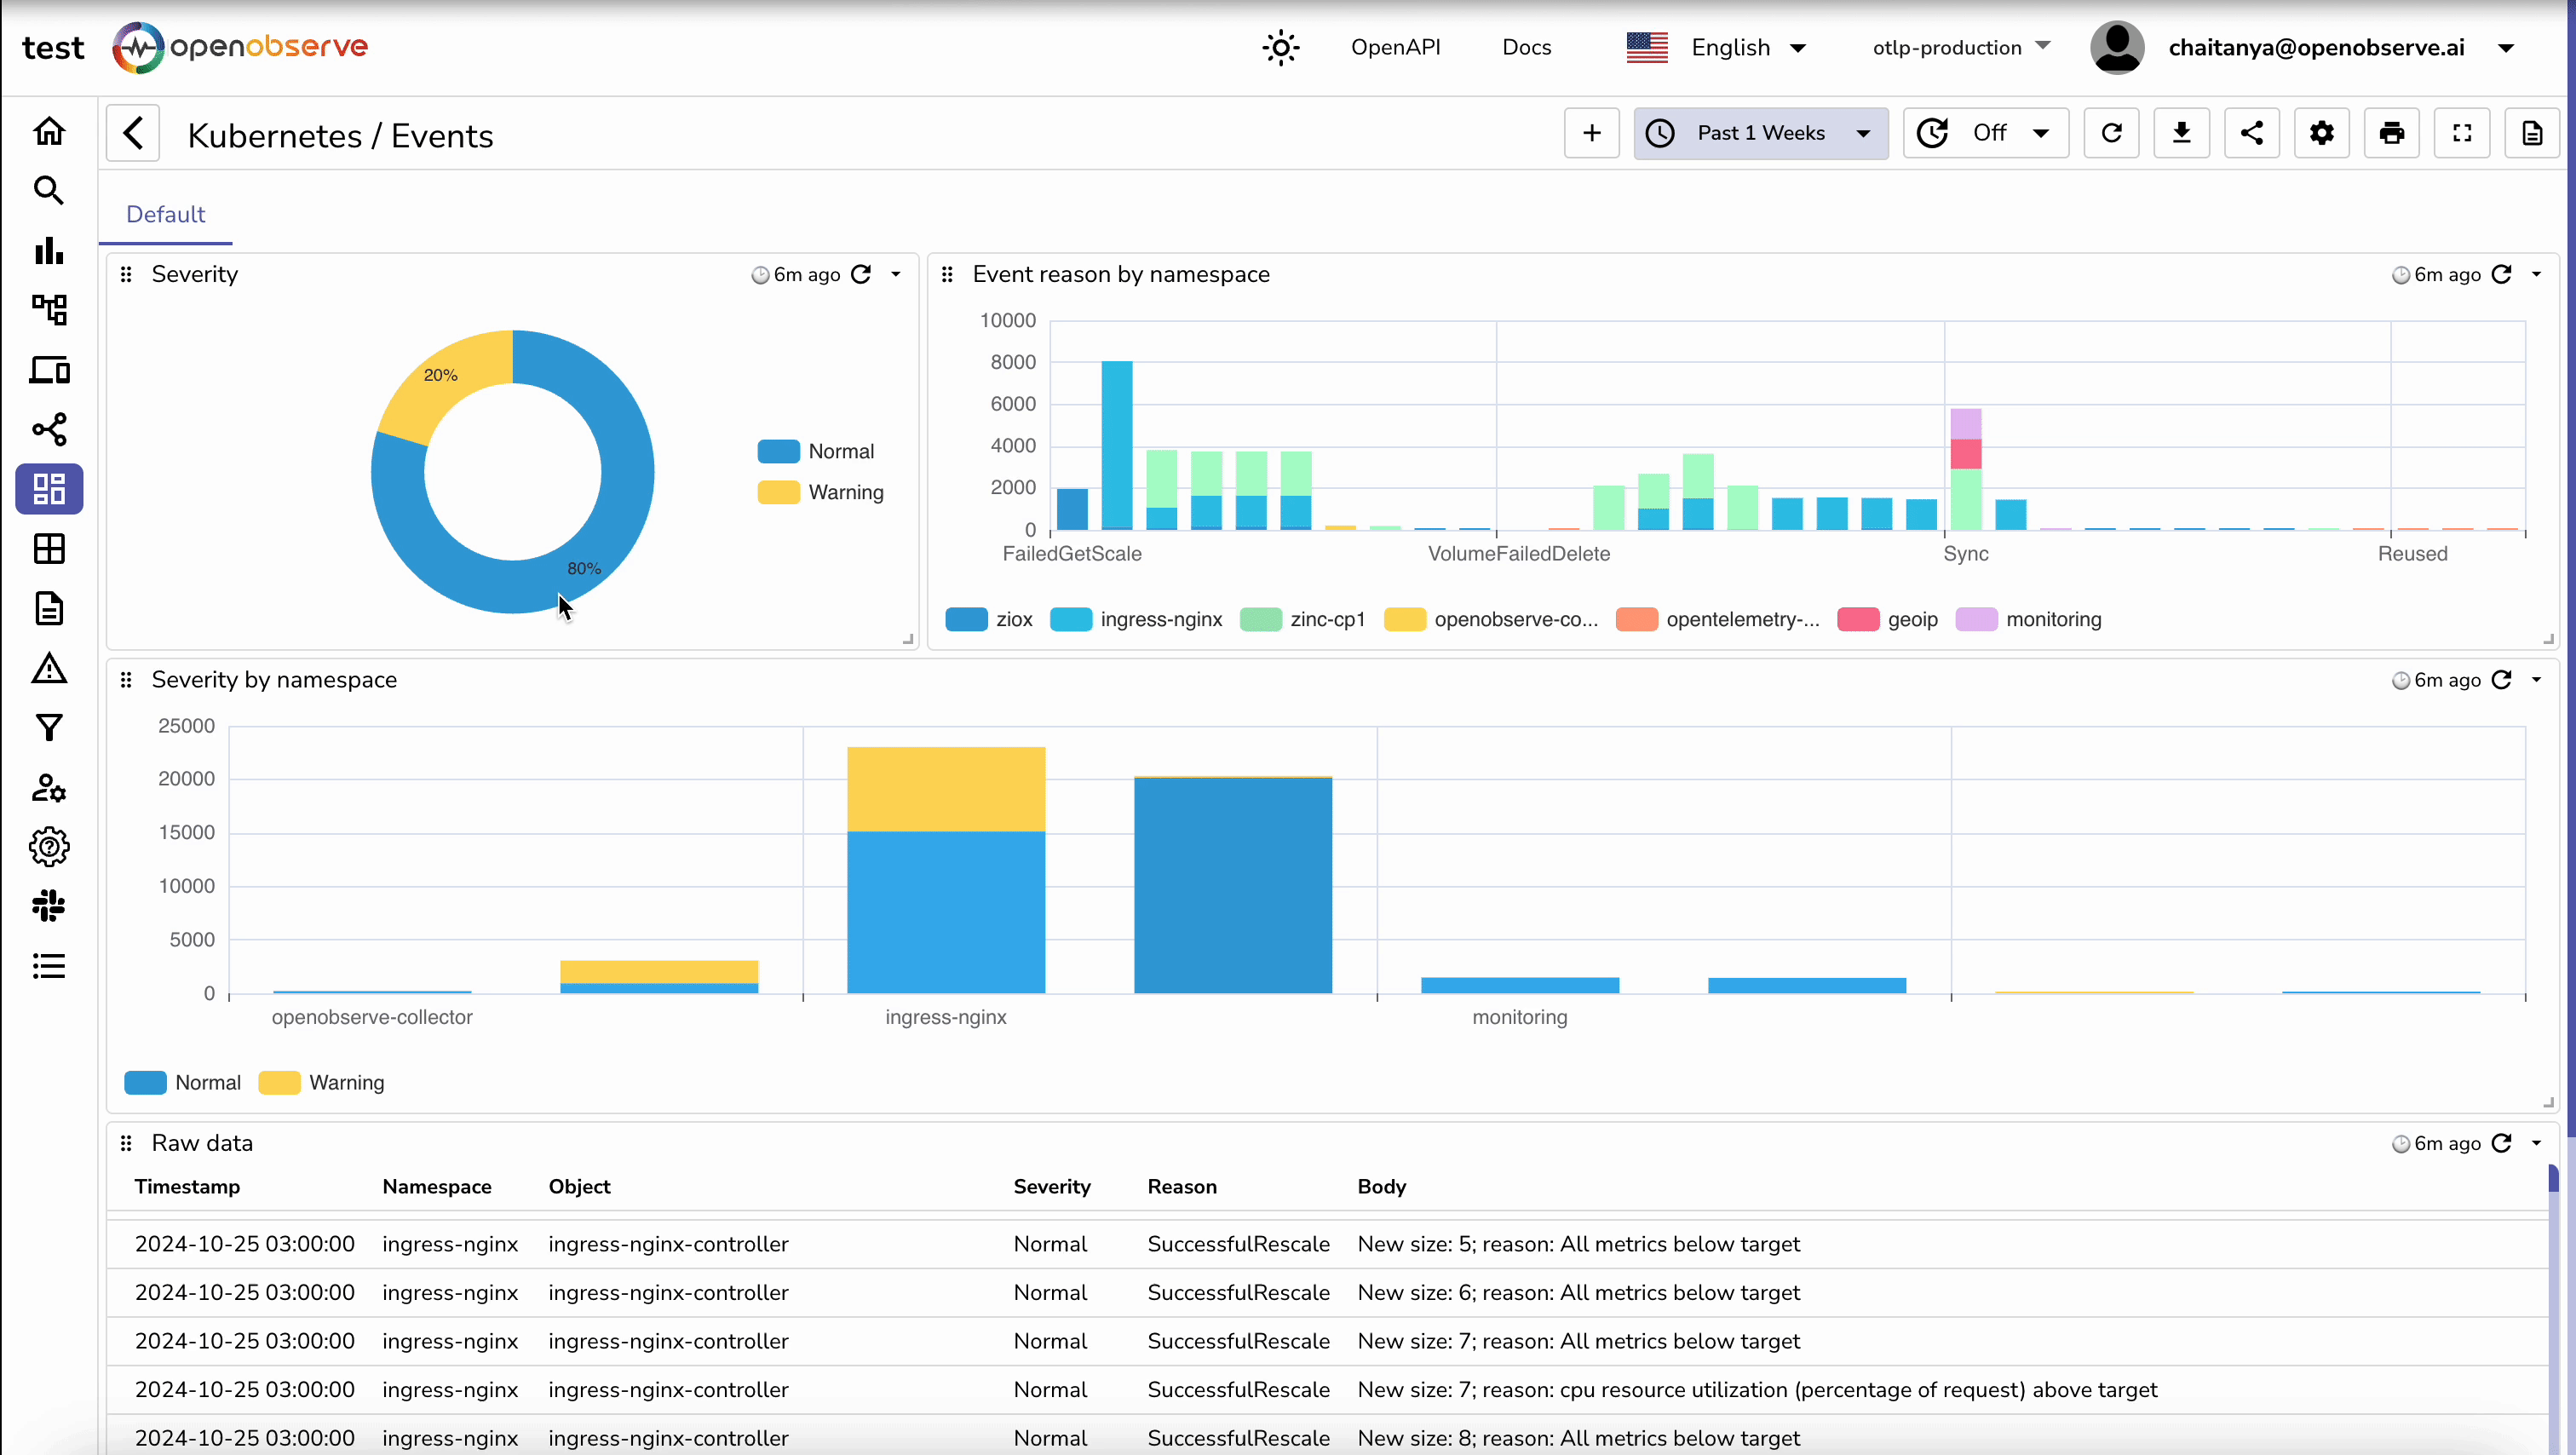Enter fullscreen mode for the dashboard

[2461, 132]
